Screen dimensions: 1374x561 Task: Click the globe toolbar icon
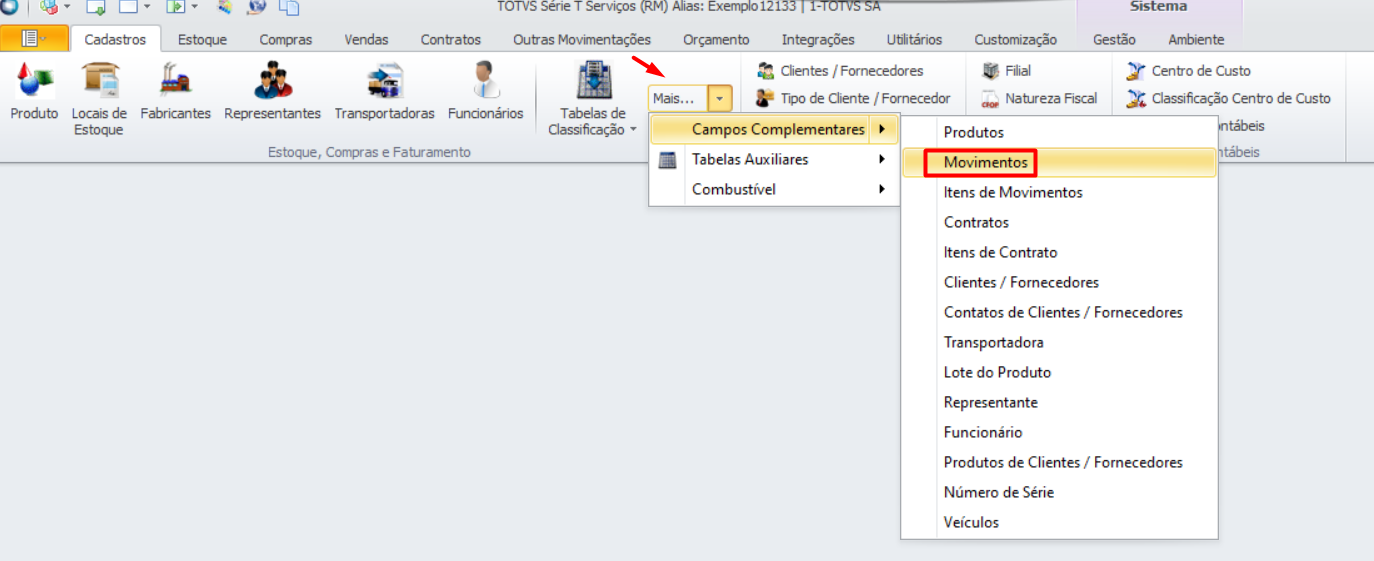[x=257, y=7]
